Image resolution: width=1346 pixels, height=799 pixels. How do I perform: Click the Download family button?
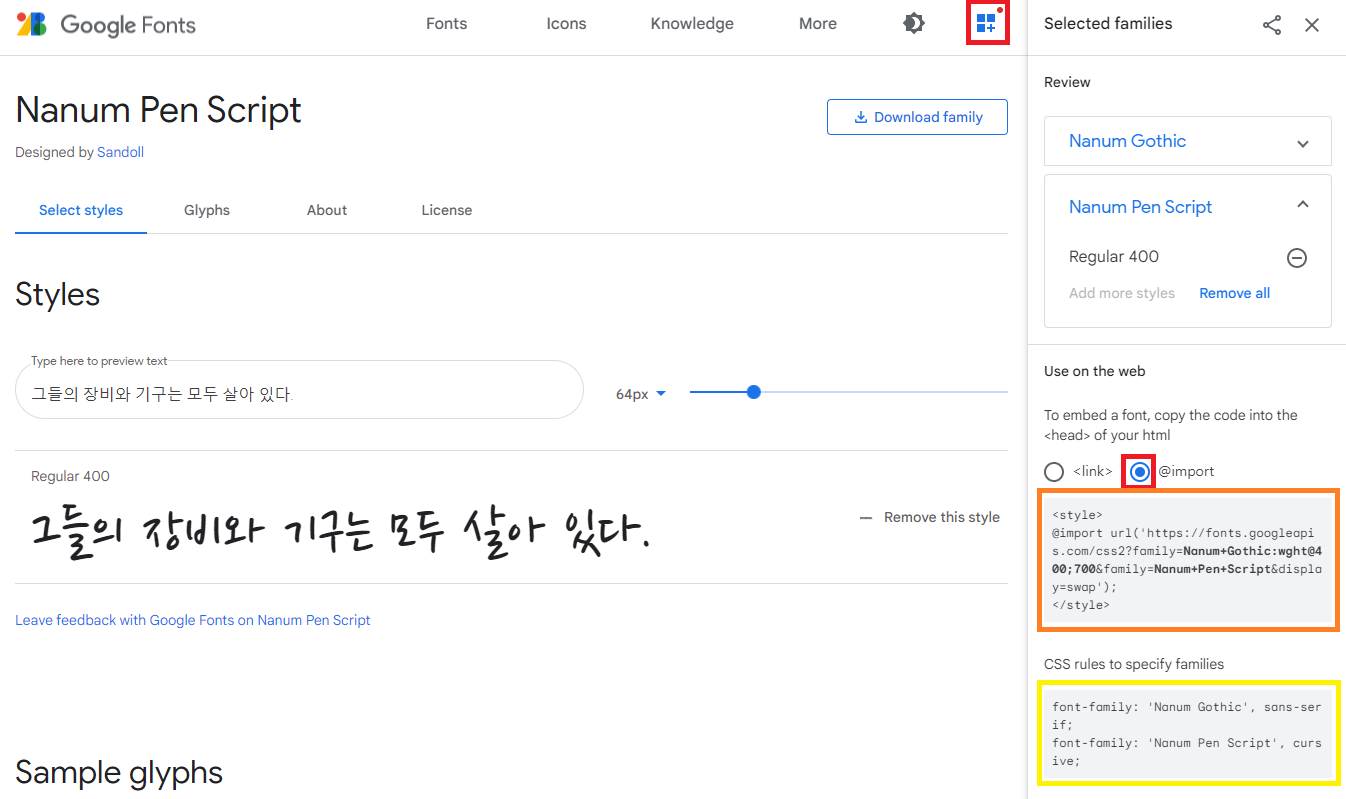pos(917,117)
